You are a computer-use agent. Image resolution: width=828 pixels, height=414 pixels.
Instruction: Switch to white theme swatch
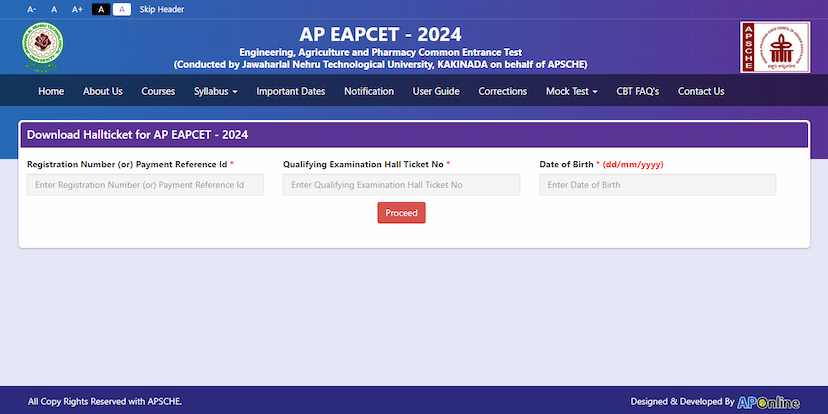tap(122, 10)
